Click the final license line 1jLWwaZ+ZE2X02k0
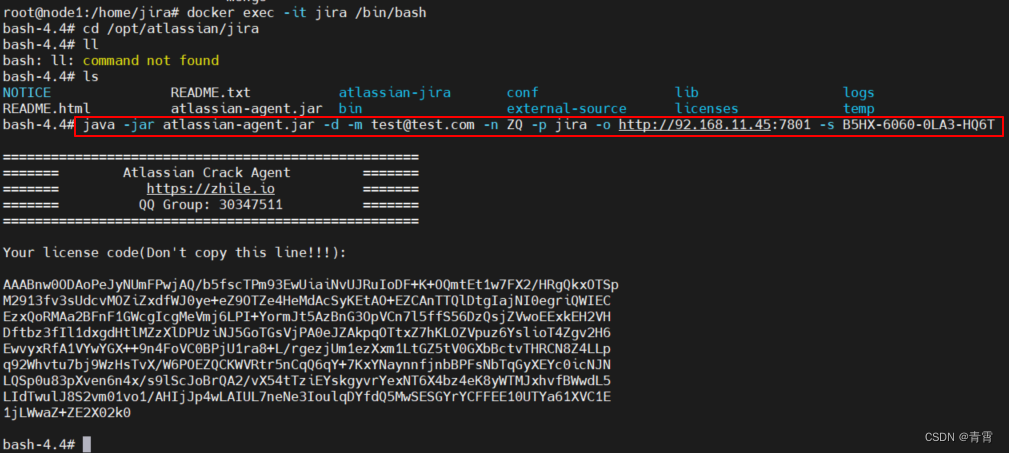The height and width of the screenshot is (453, 1009). [67, 413]
